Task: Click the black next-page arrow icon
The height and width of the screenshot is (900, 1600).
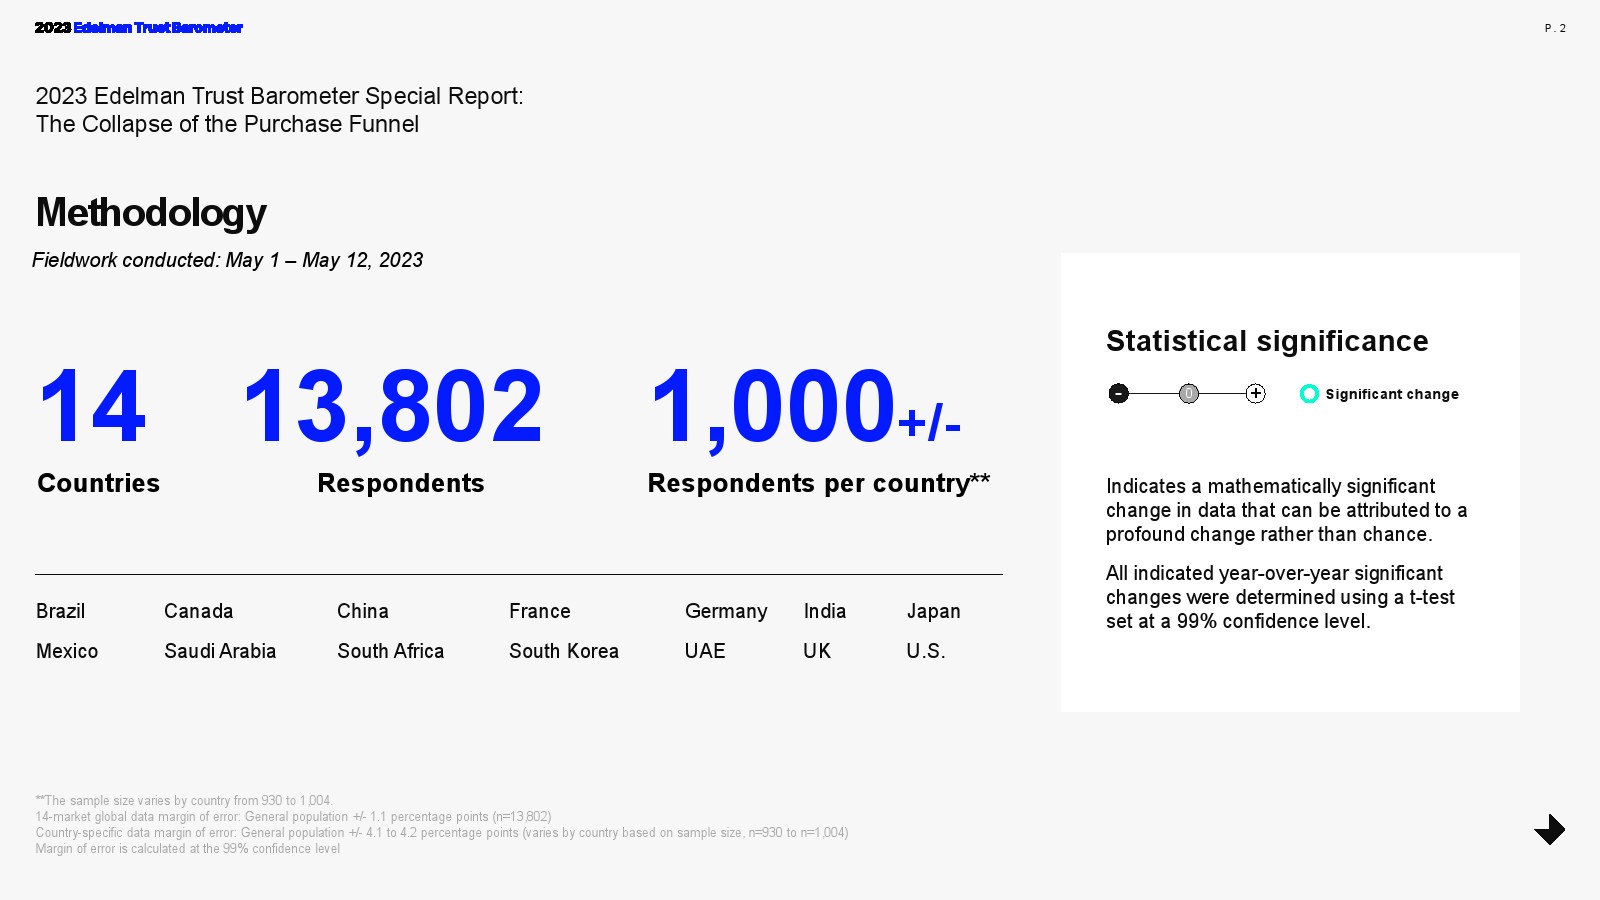Action: (1549, 829)
